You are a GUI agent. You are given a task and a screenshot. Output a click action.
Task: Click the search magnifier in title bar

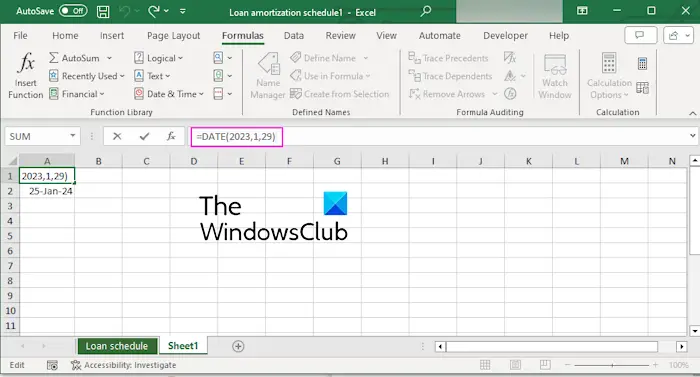[x=426, y=11]
